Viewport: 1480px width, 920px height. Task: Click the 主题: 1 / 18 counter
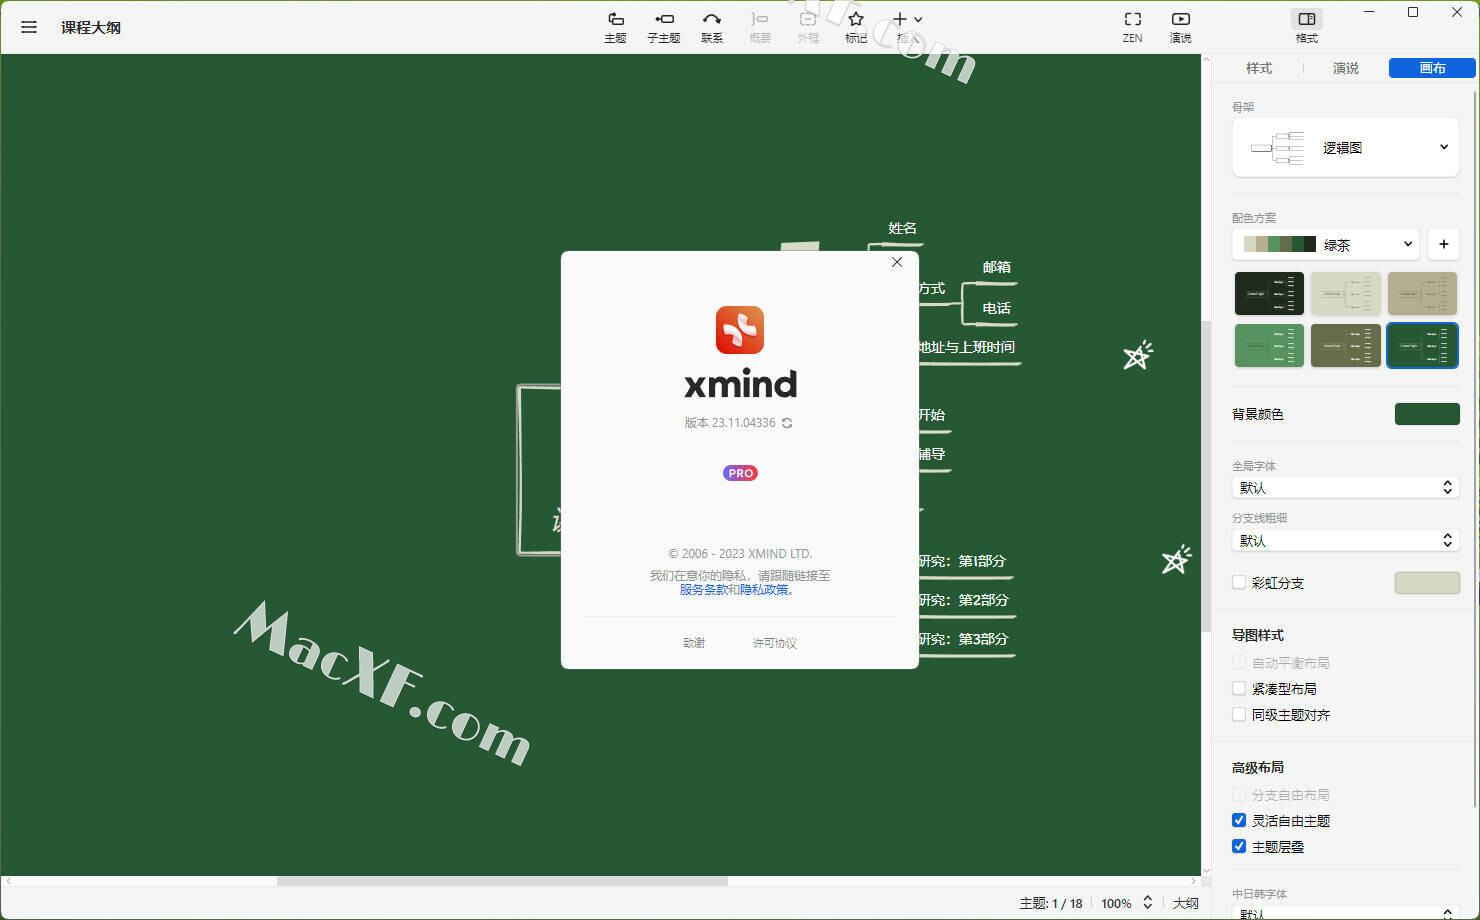(x=1051, y=903)
